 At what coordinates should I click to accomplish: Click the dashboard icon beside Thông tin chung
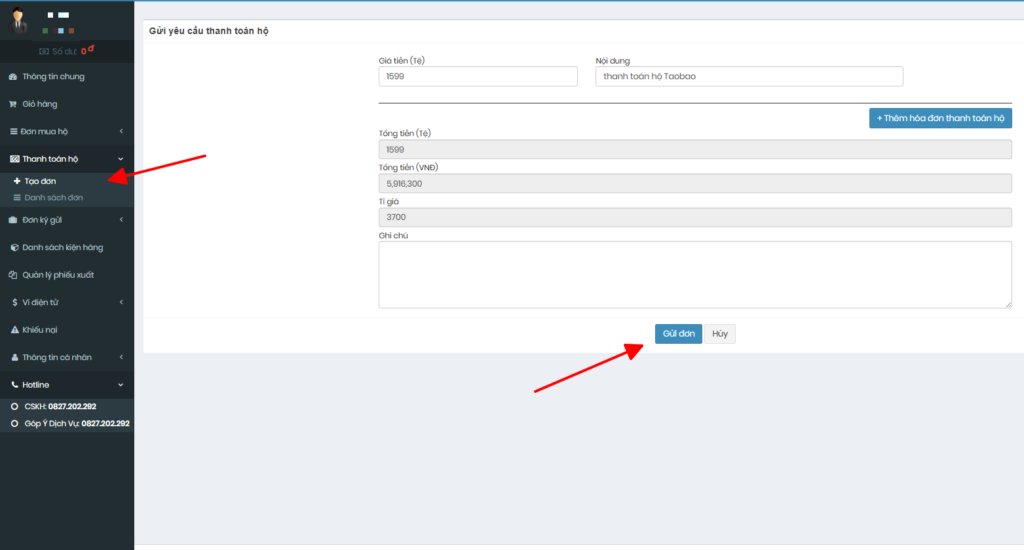[x=13, y=76]
